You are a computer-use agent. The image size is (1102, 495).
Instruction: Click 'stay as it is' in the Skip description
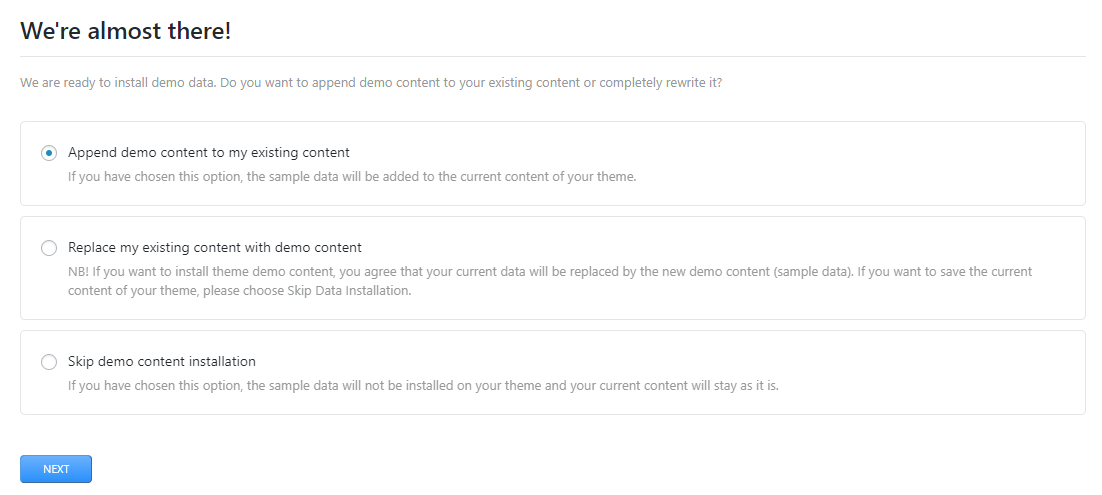(x=742, y=385)
